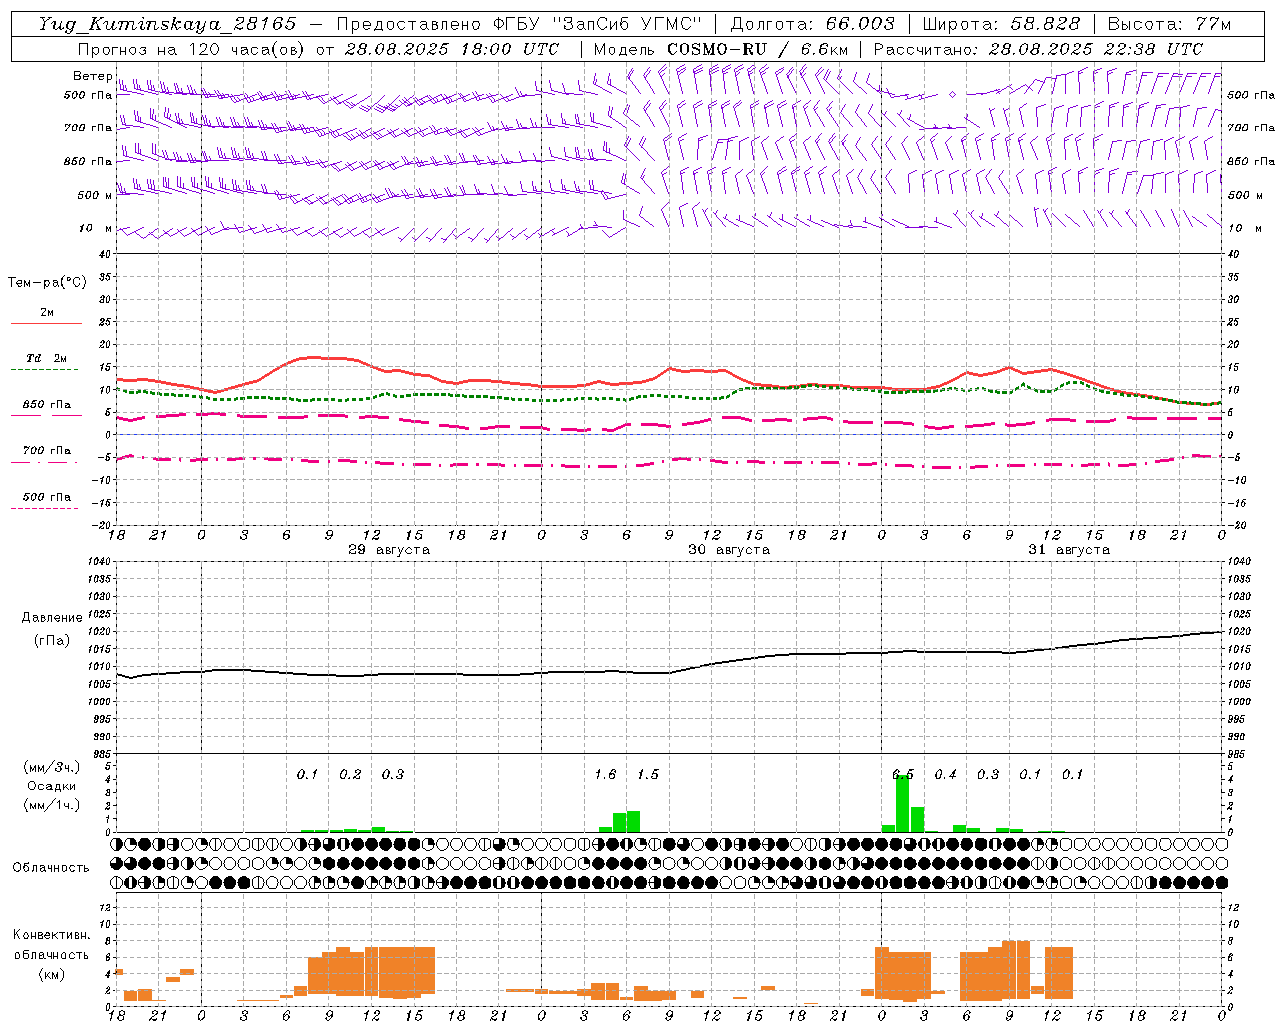Click the pink dash-dot line sample under 700 гПа legend
Screen dimensions: 1280x1024
[x=46, y=462]
